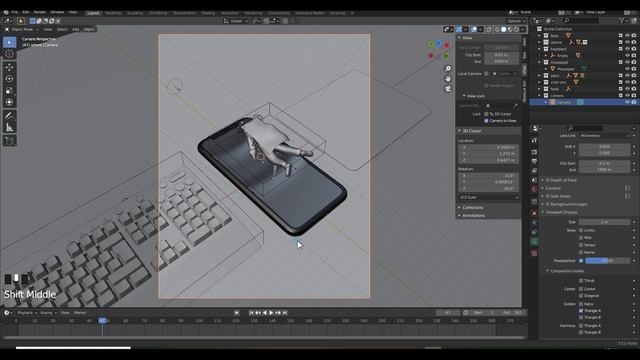Open the World properties tab icon

pos(534,189)
